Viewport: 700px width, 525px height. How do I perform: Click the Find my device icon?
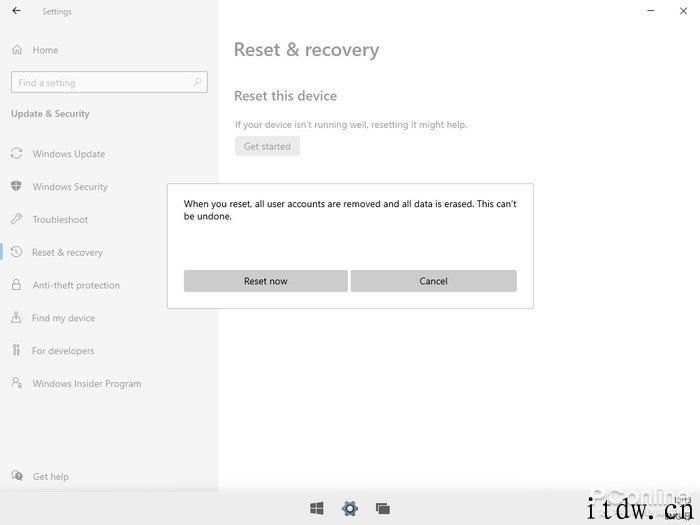tap(16, 317)
